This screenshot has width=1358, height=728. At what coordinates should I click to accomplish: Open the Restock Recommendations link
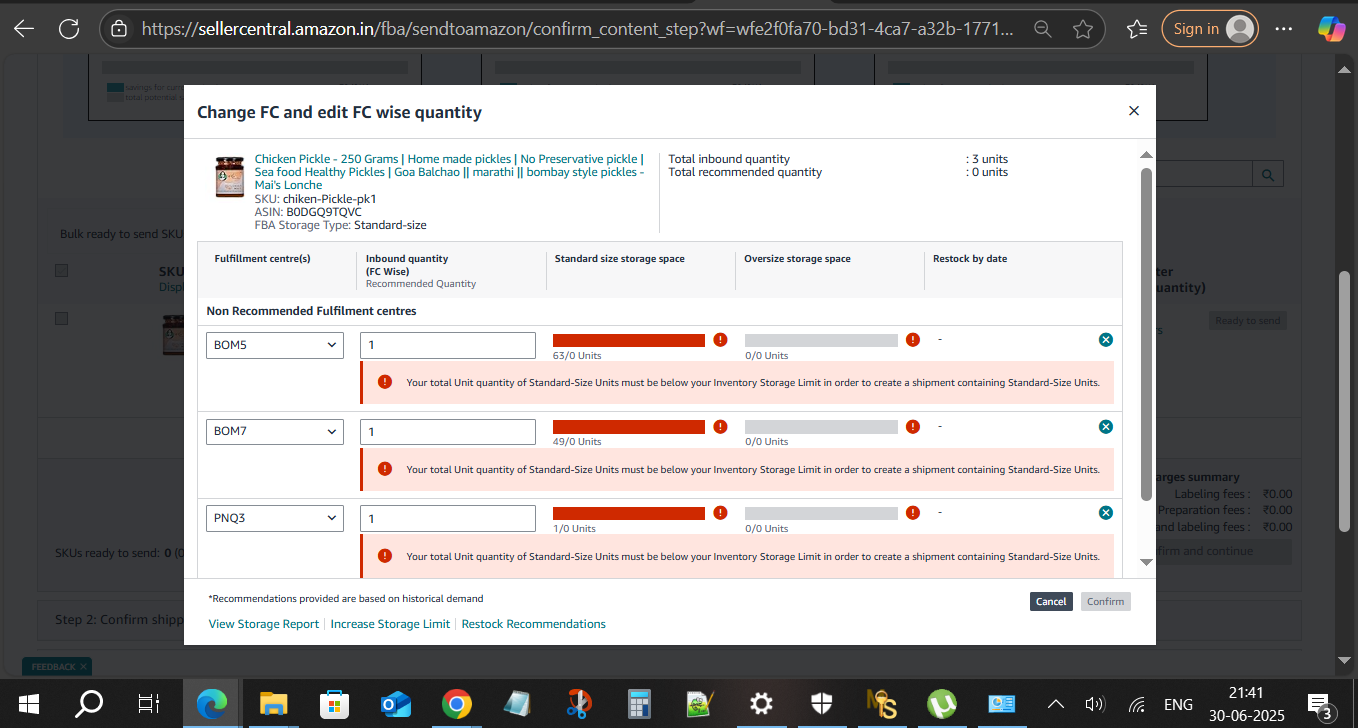pyautogui.click(x=534, y=624)
